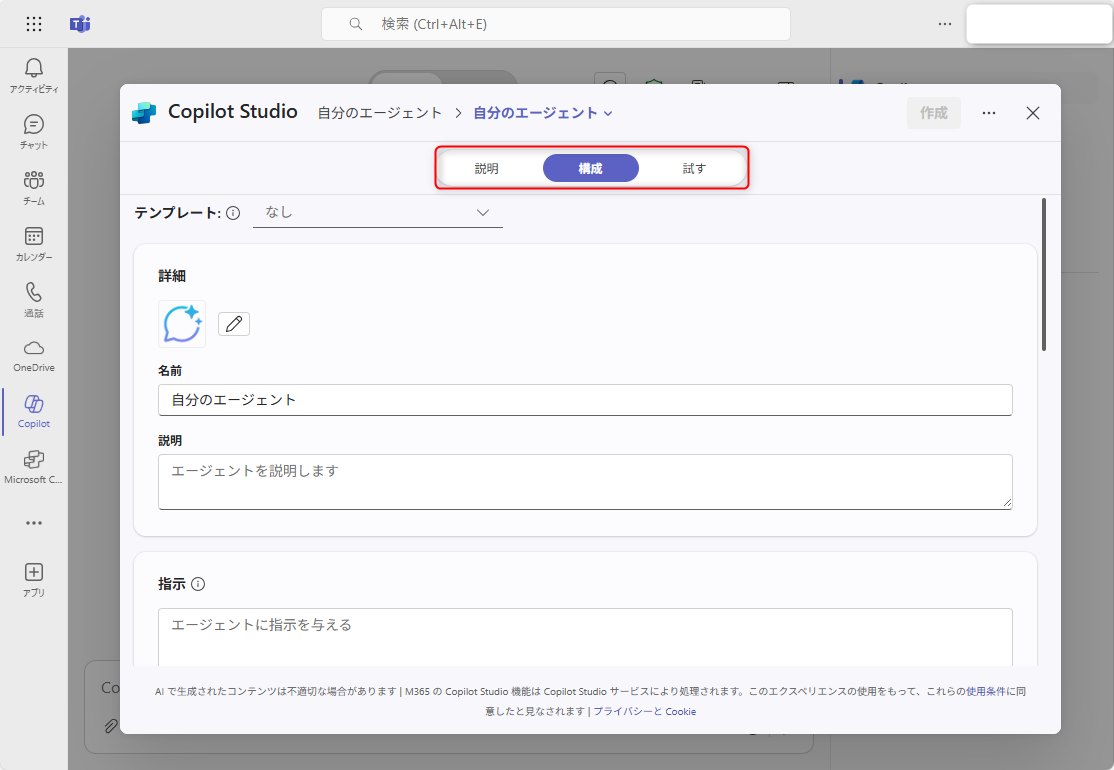This screenshot has height=770, width=1114.
Task: Open the プライバシーと Cookie link
Action: coord(644,711)
